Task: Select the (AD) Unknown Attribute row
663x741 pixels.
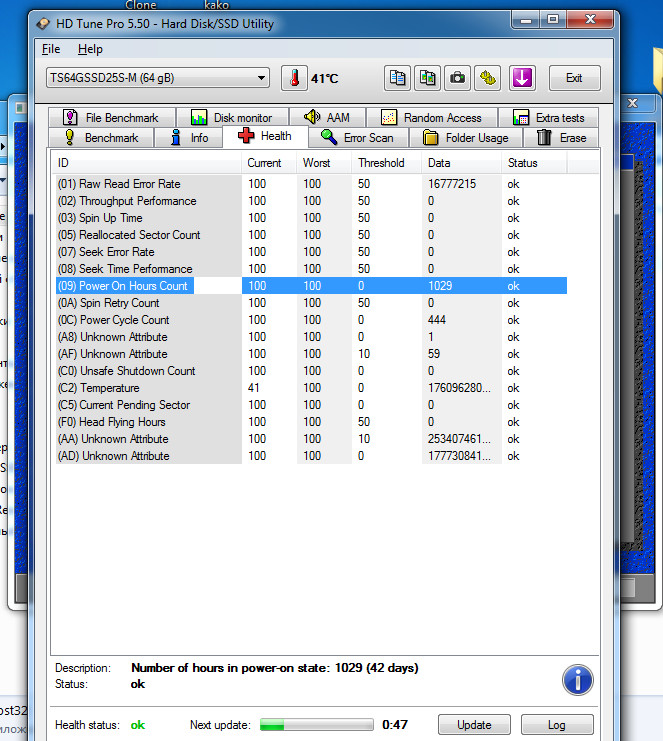Action: 311,456
